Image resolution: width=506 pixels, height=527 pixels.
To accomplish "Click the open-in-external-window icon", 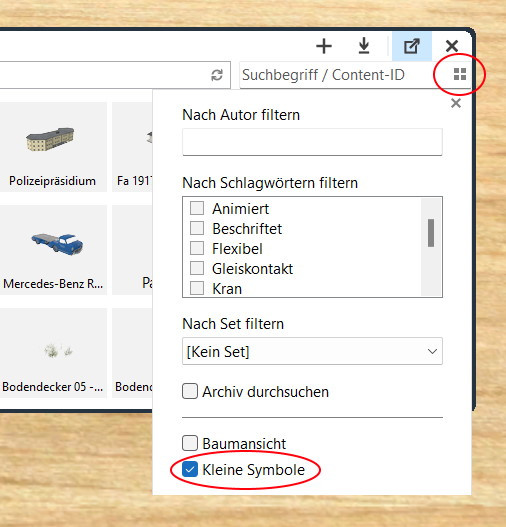I will tap(412, 46).
